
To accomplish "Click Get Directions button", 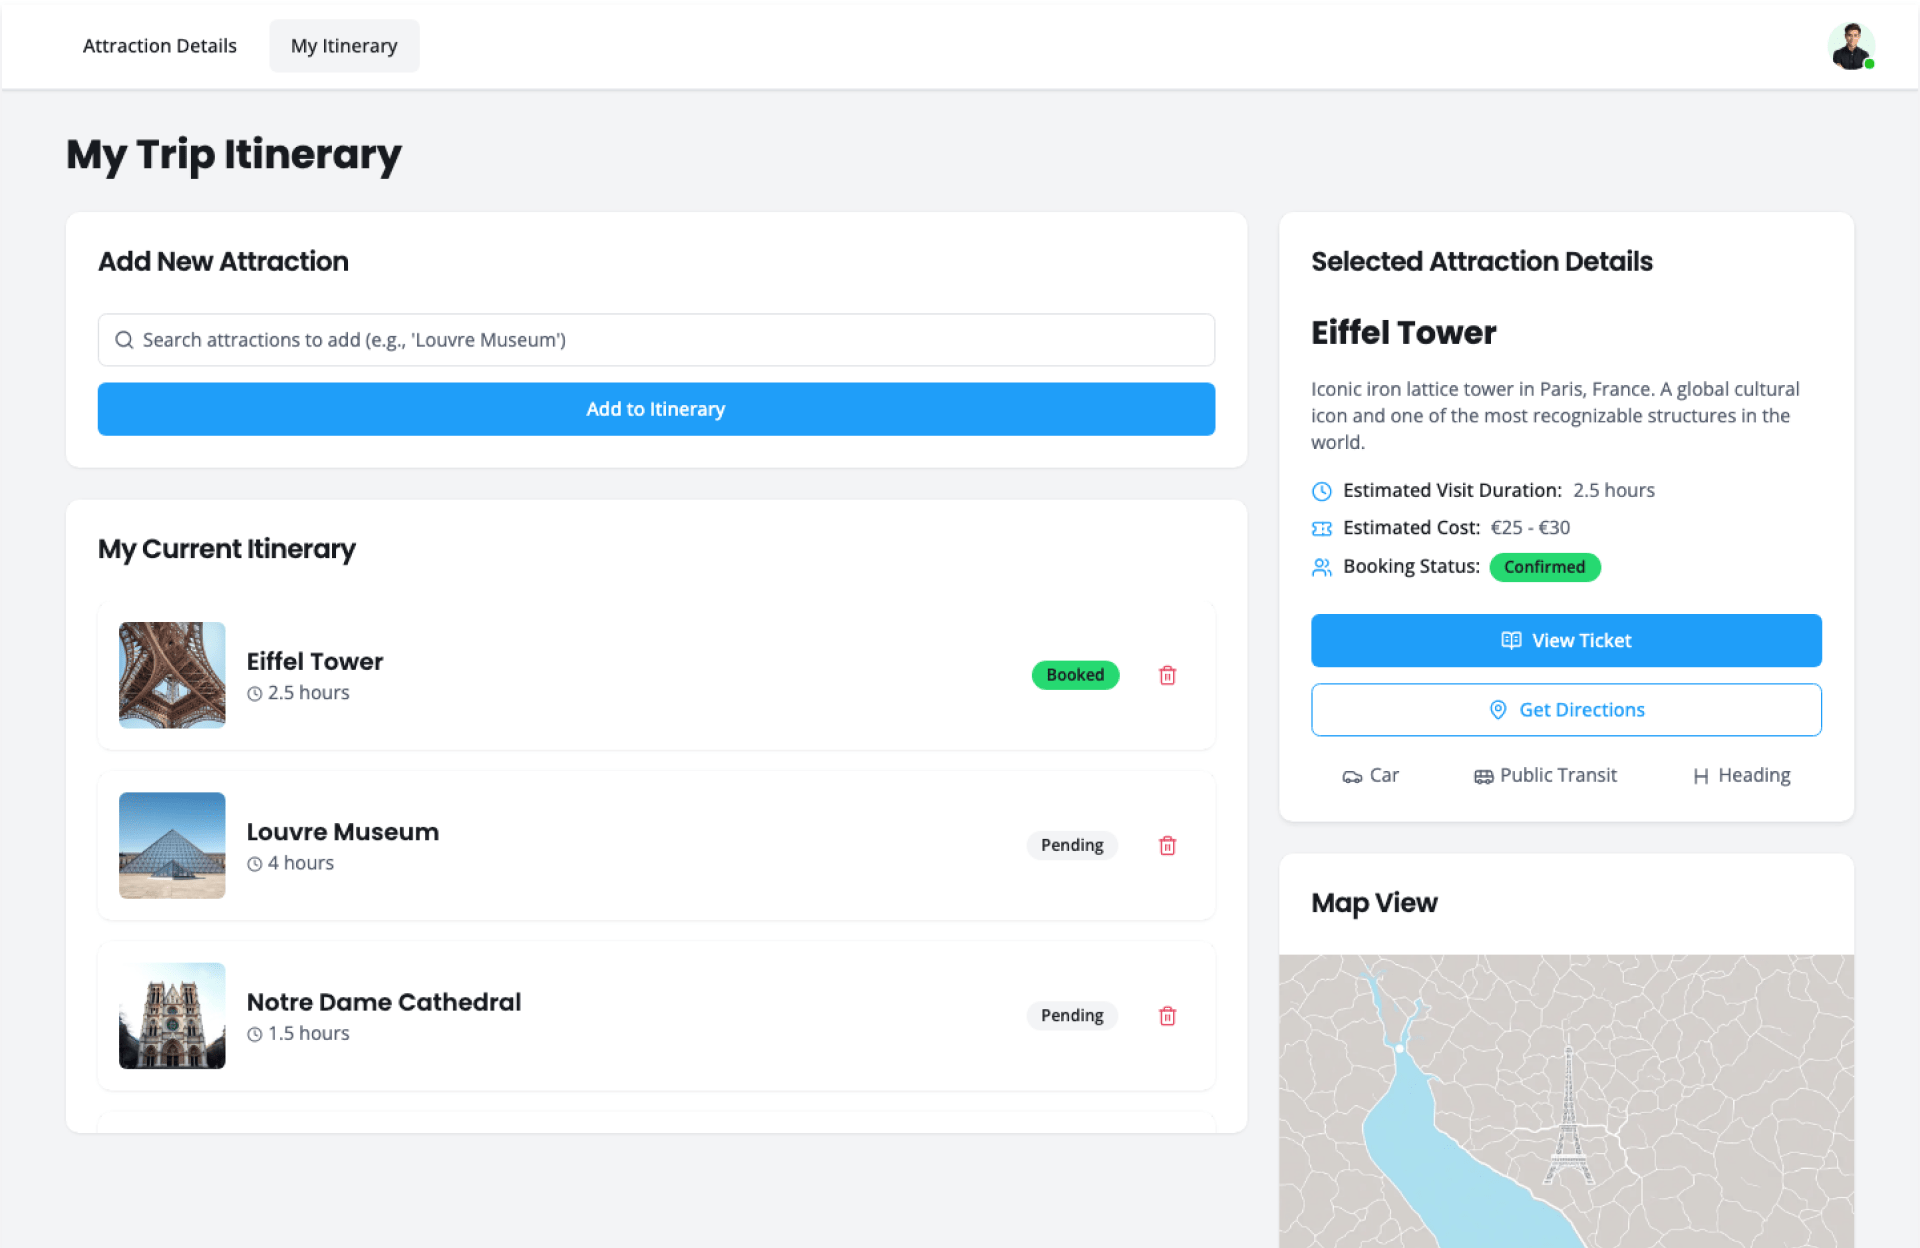I will click(1566, 710).
